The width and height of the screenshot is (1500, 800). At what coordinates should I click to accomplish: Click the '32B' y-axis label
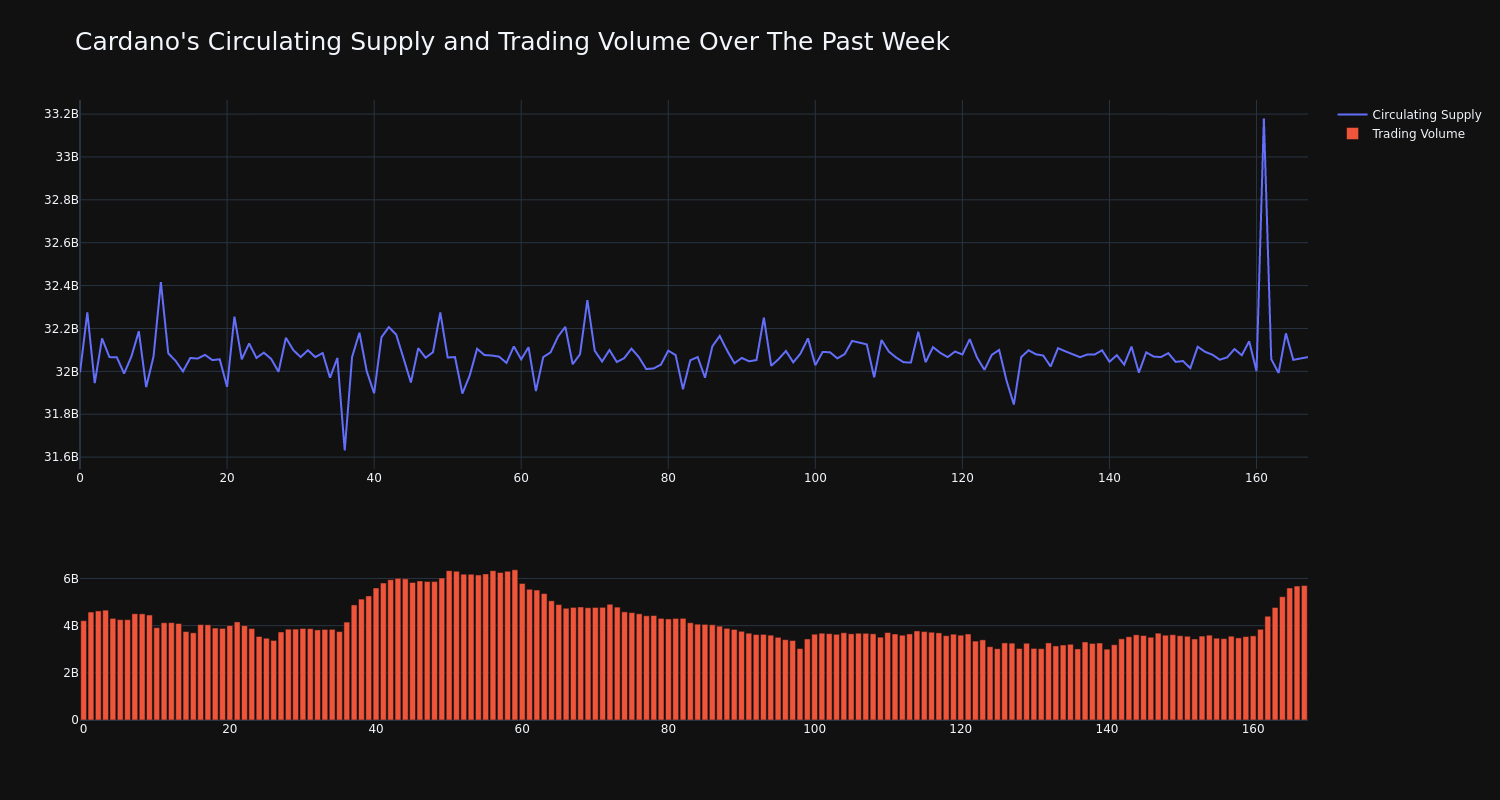coord(67,372)
